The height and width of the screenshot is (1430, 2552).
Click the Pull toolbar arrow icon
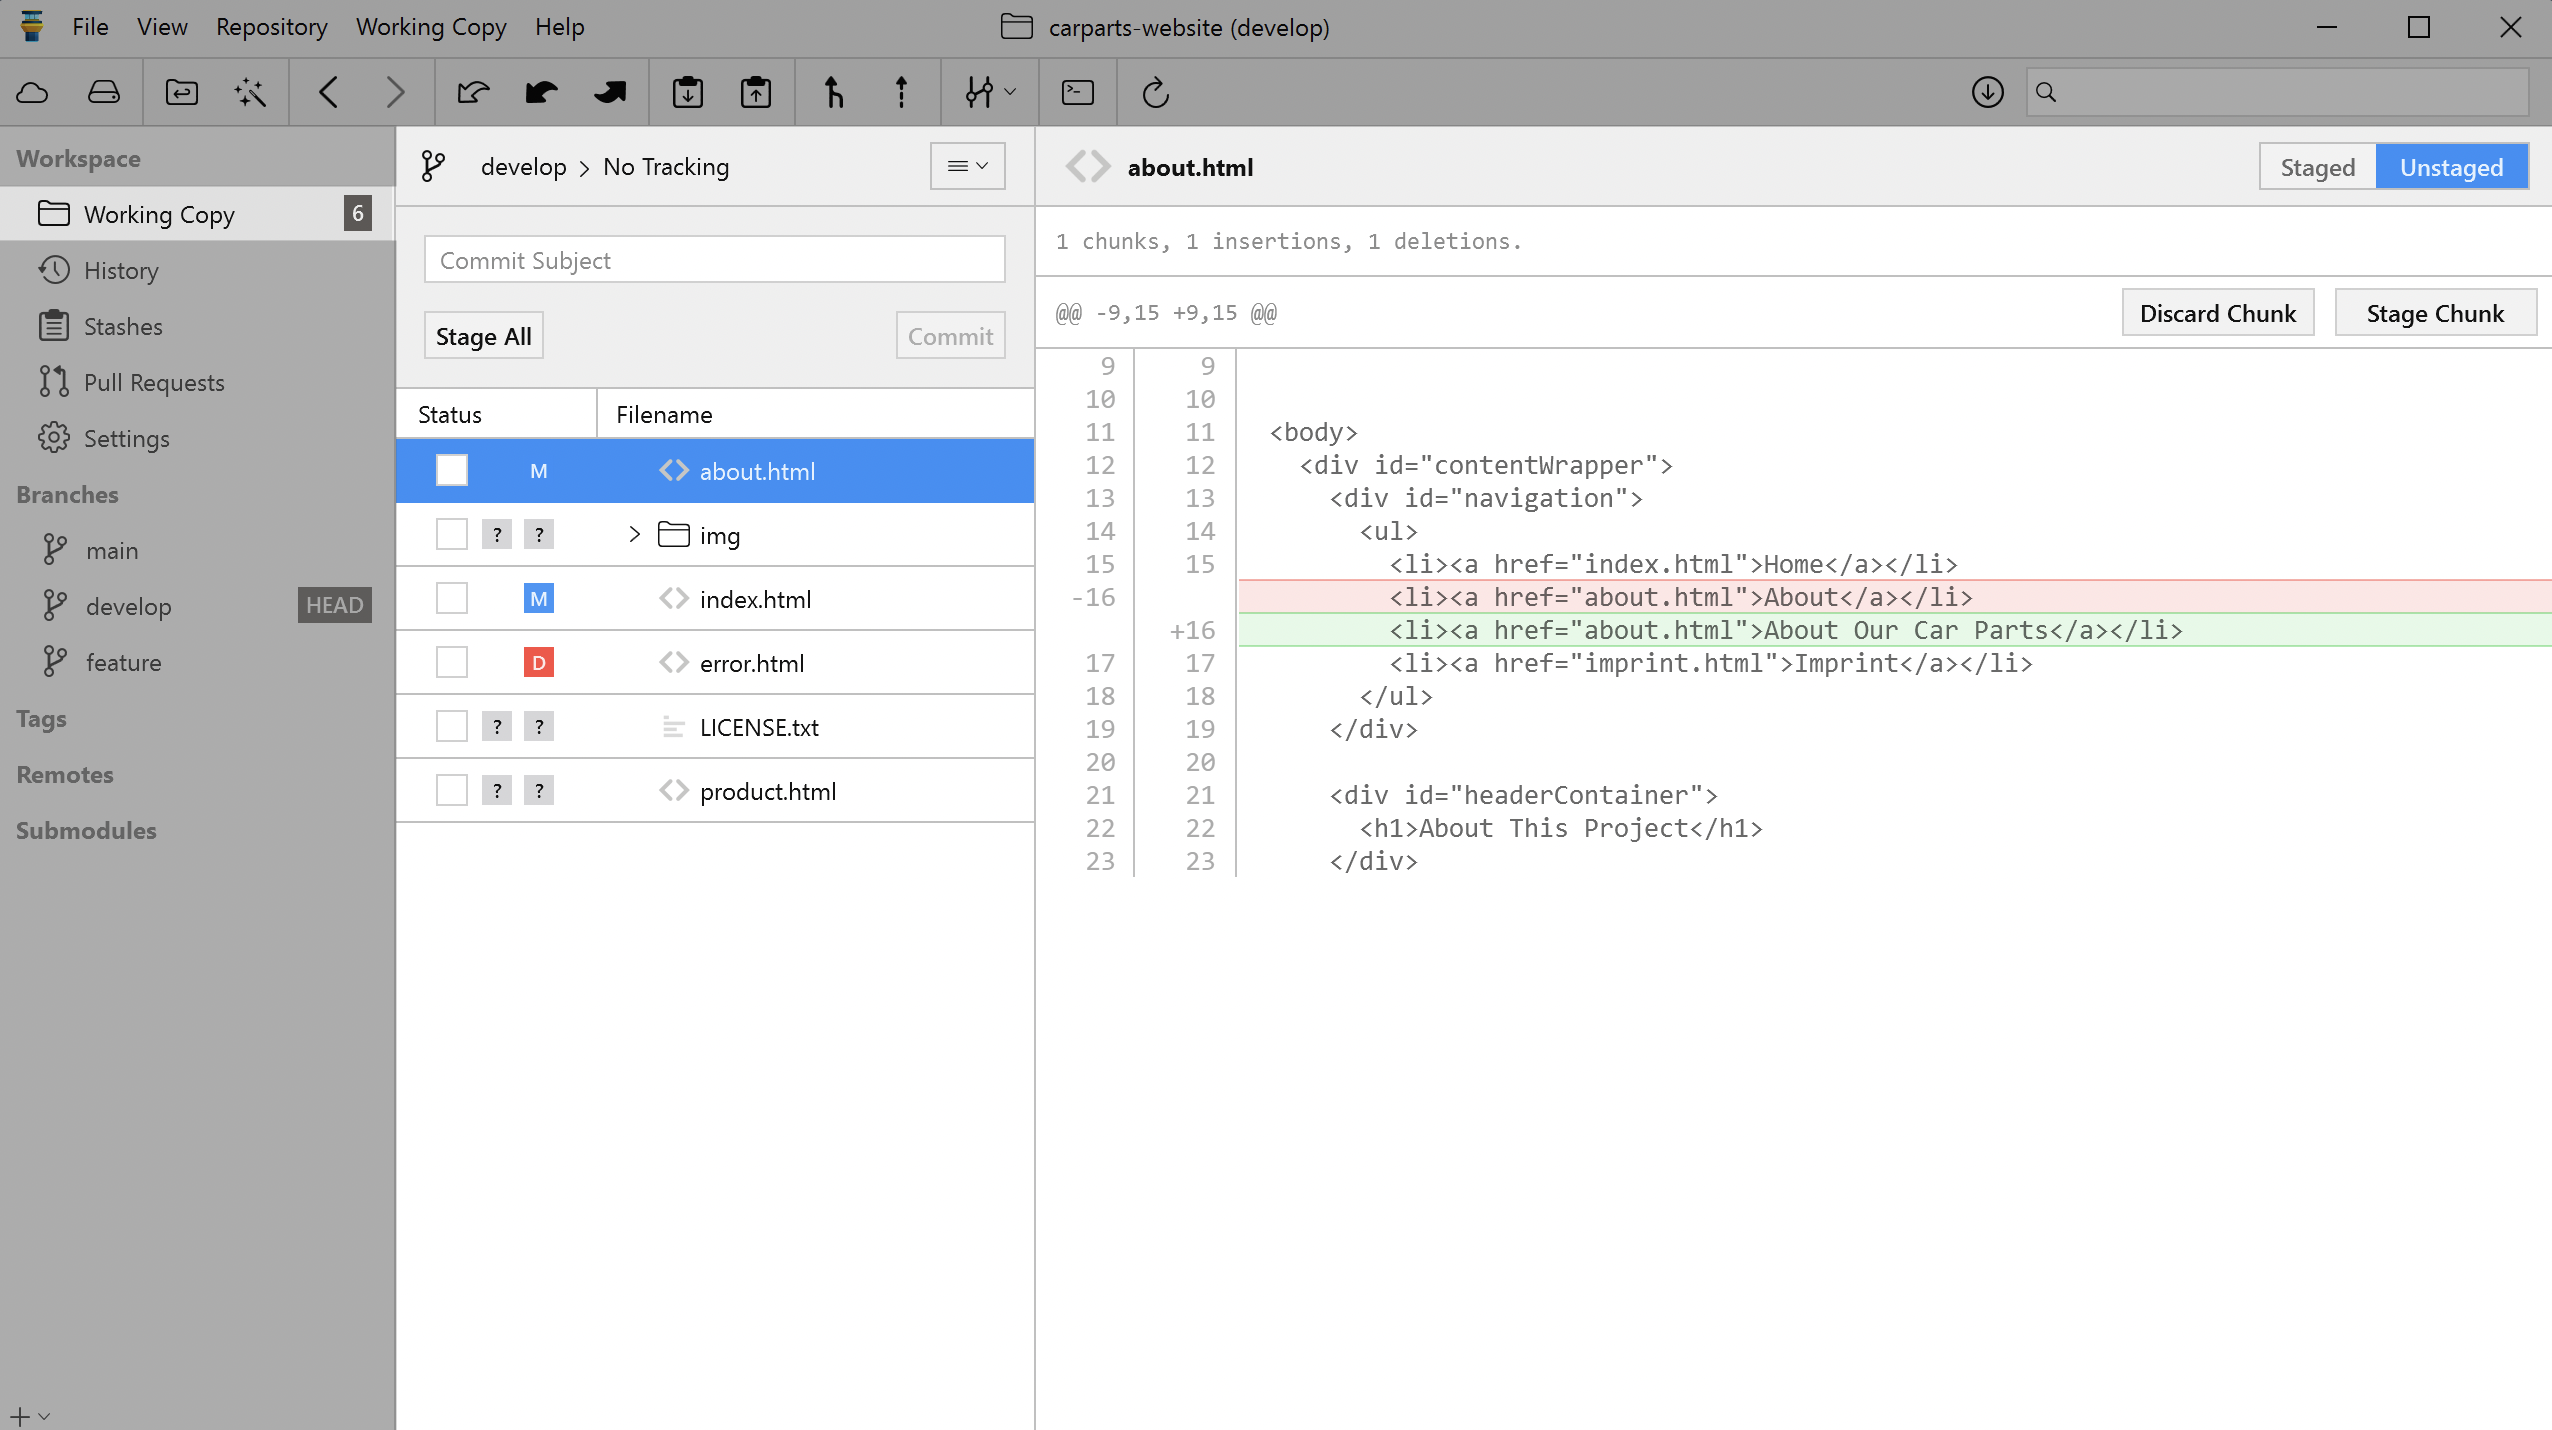541,93
